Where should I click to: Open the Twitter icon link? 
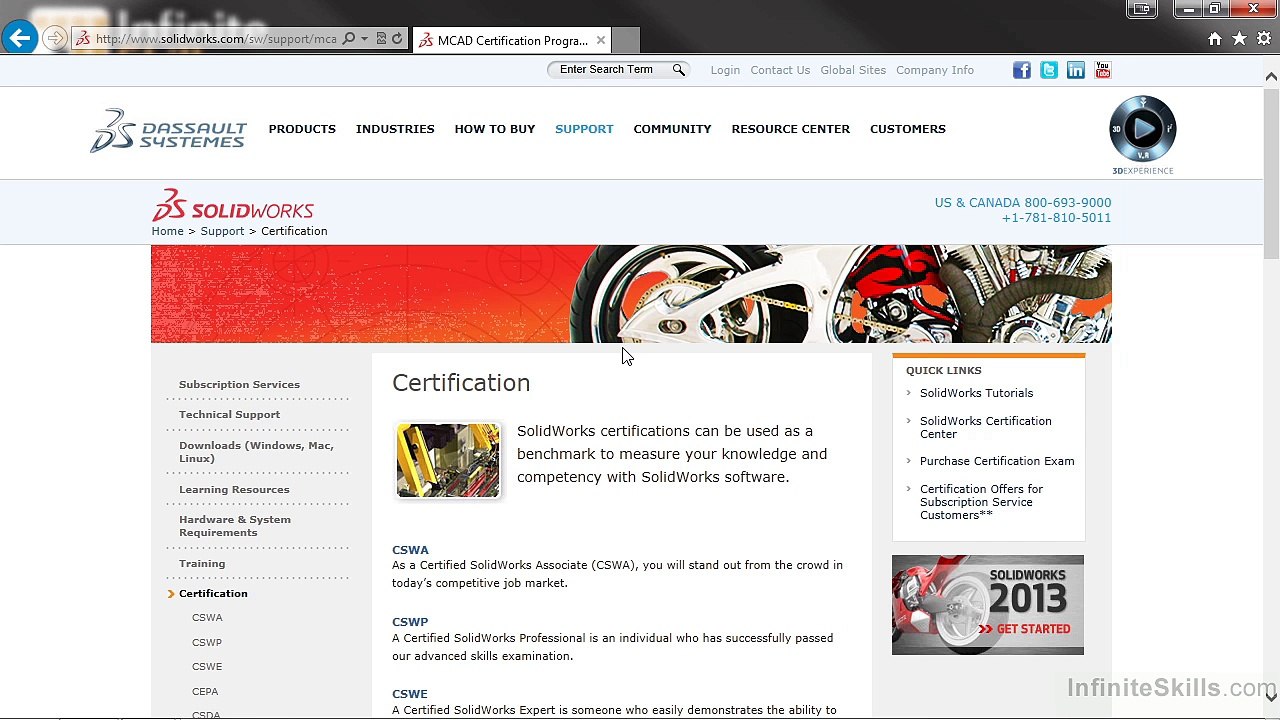tap(1049, 70)
